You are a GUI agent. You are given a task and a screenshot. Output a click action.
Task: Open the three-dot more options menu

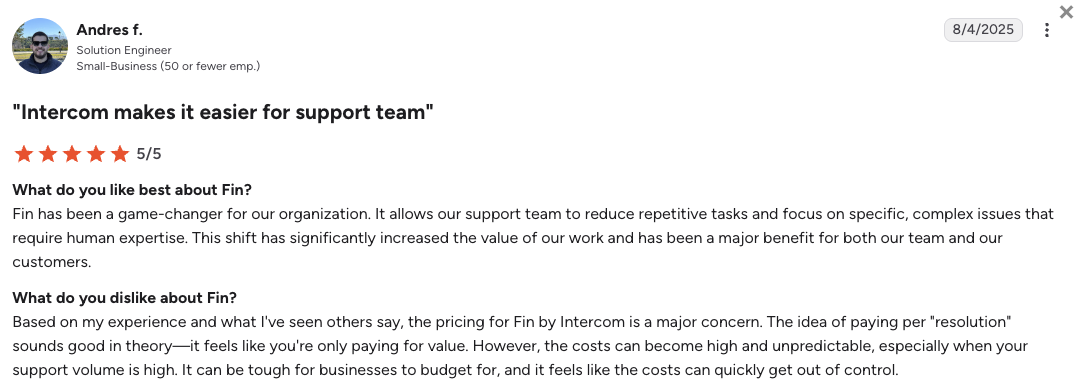[x=1047, y=30]
